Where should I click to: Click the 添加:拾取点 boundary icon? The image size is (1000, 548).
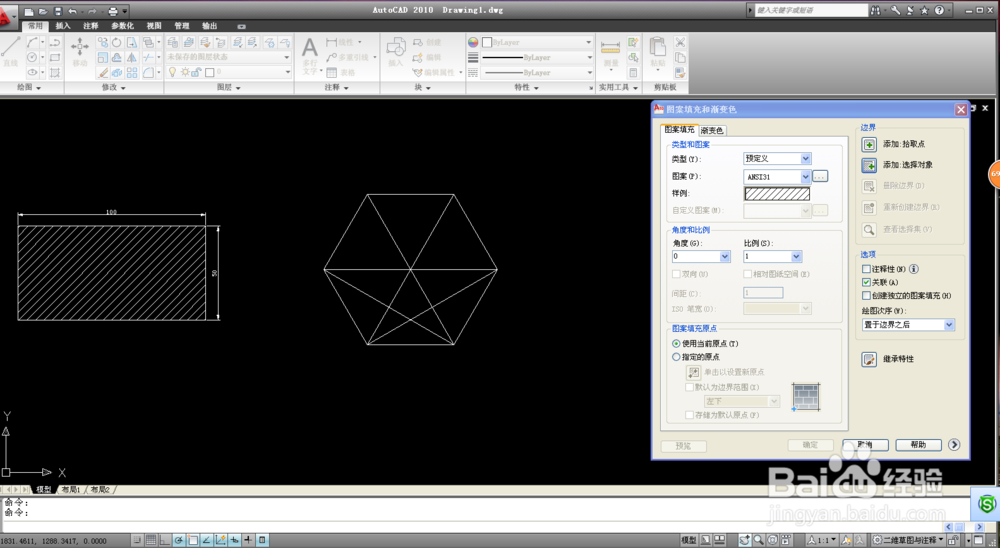pyautogui.click(x=869, y=144)
